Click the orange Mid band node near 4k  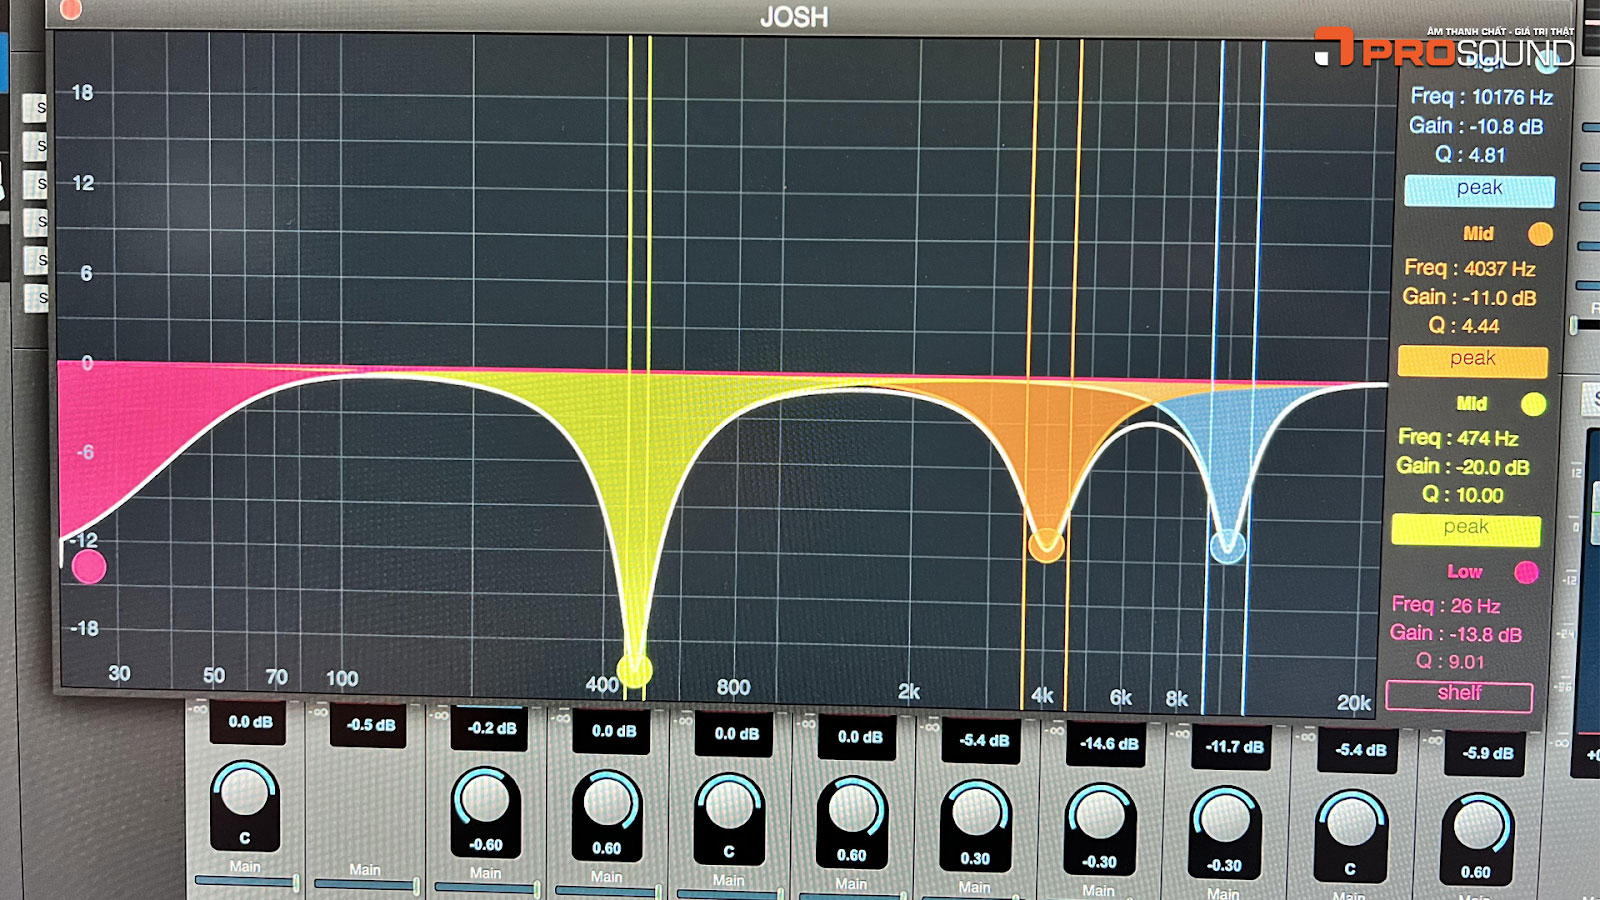click(1046, 545)
